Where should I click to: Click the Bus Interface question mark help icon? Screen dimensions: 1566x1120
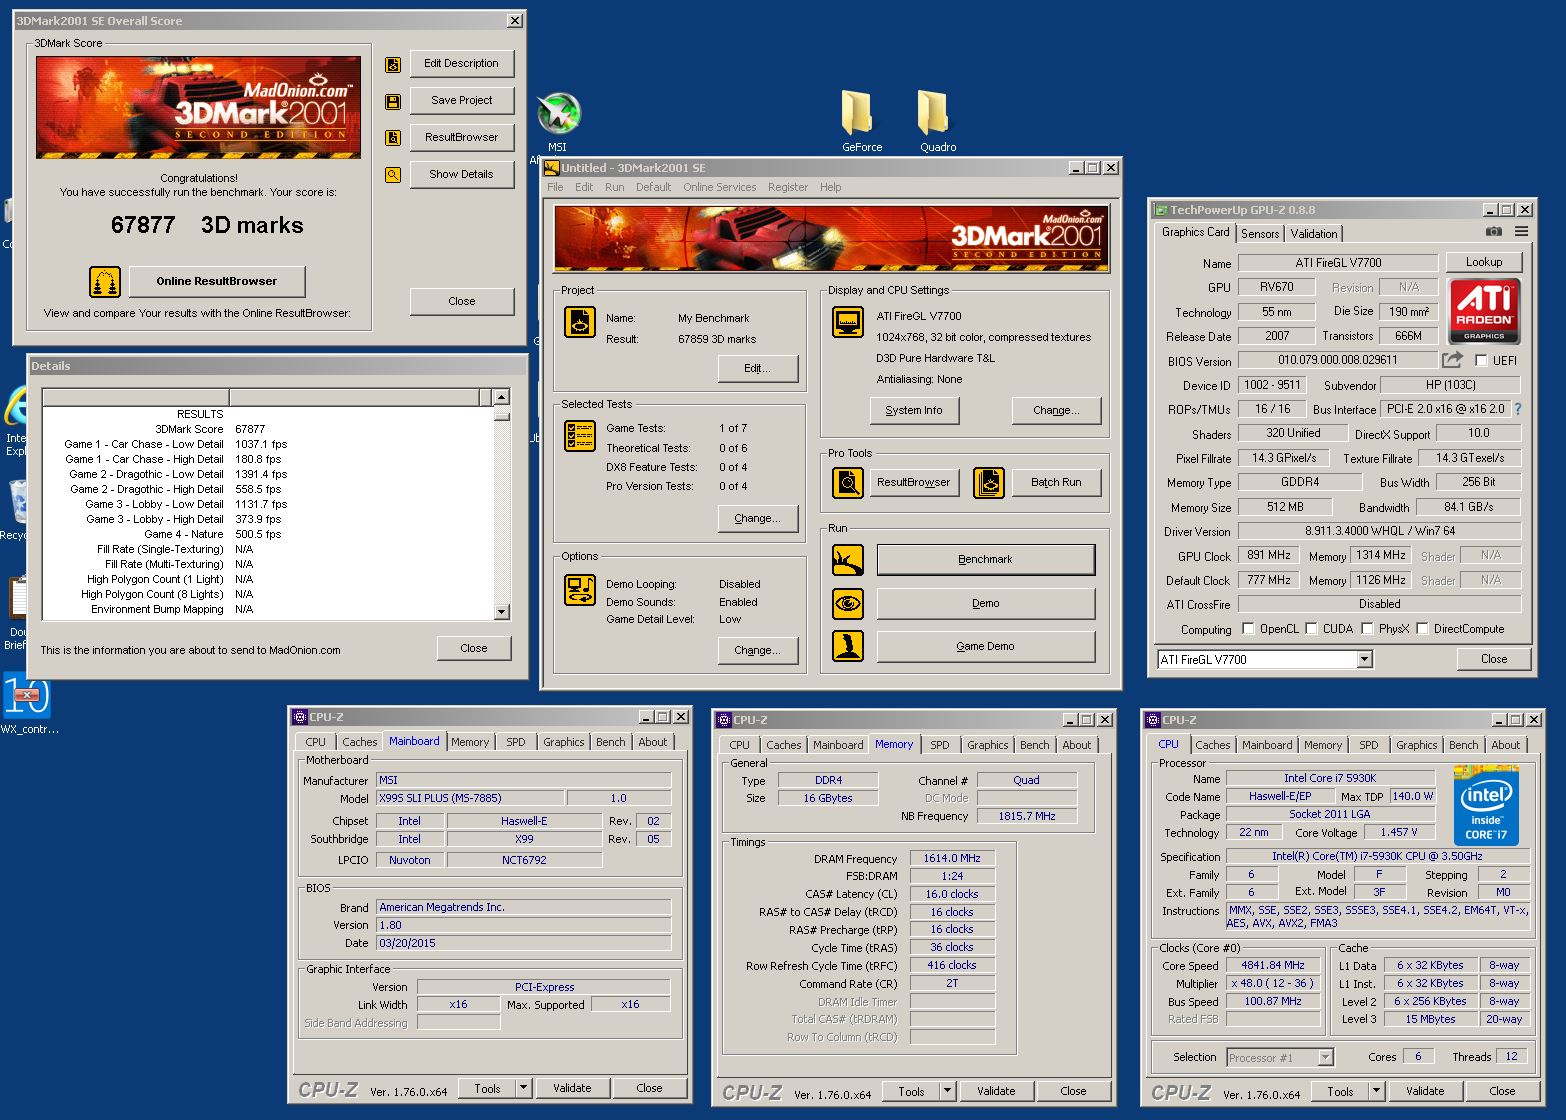coord(1518,409)
